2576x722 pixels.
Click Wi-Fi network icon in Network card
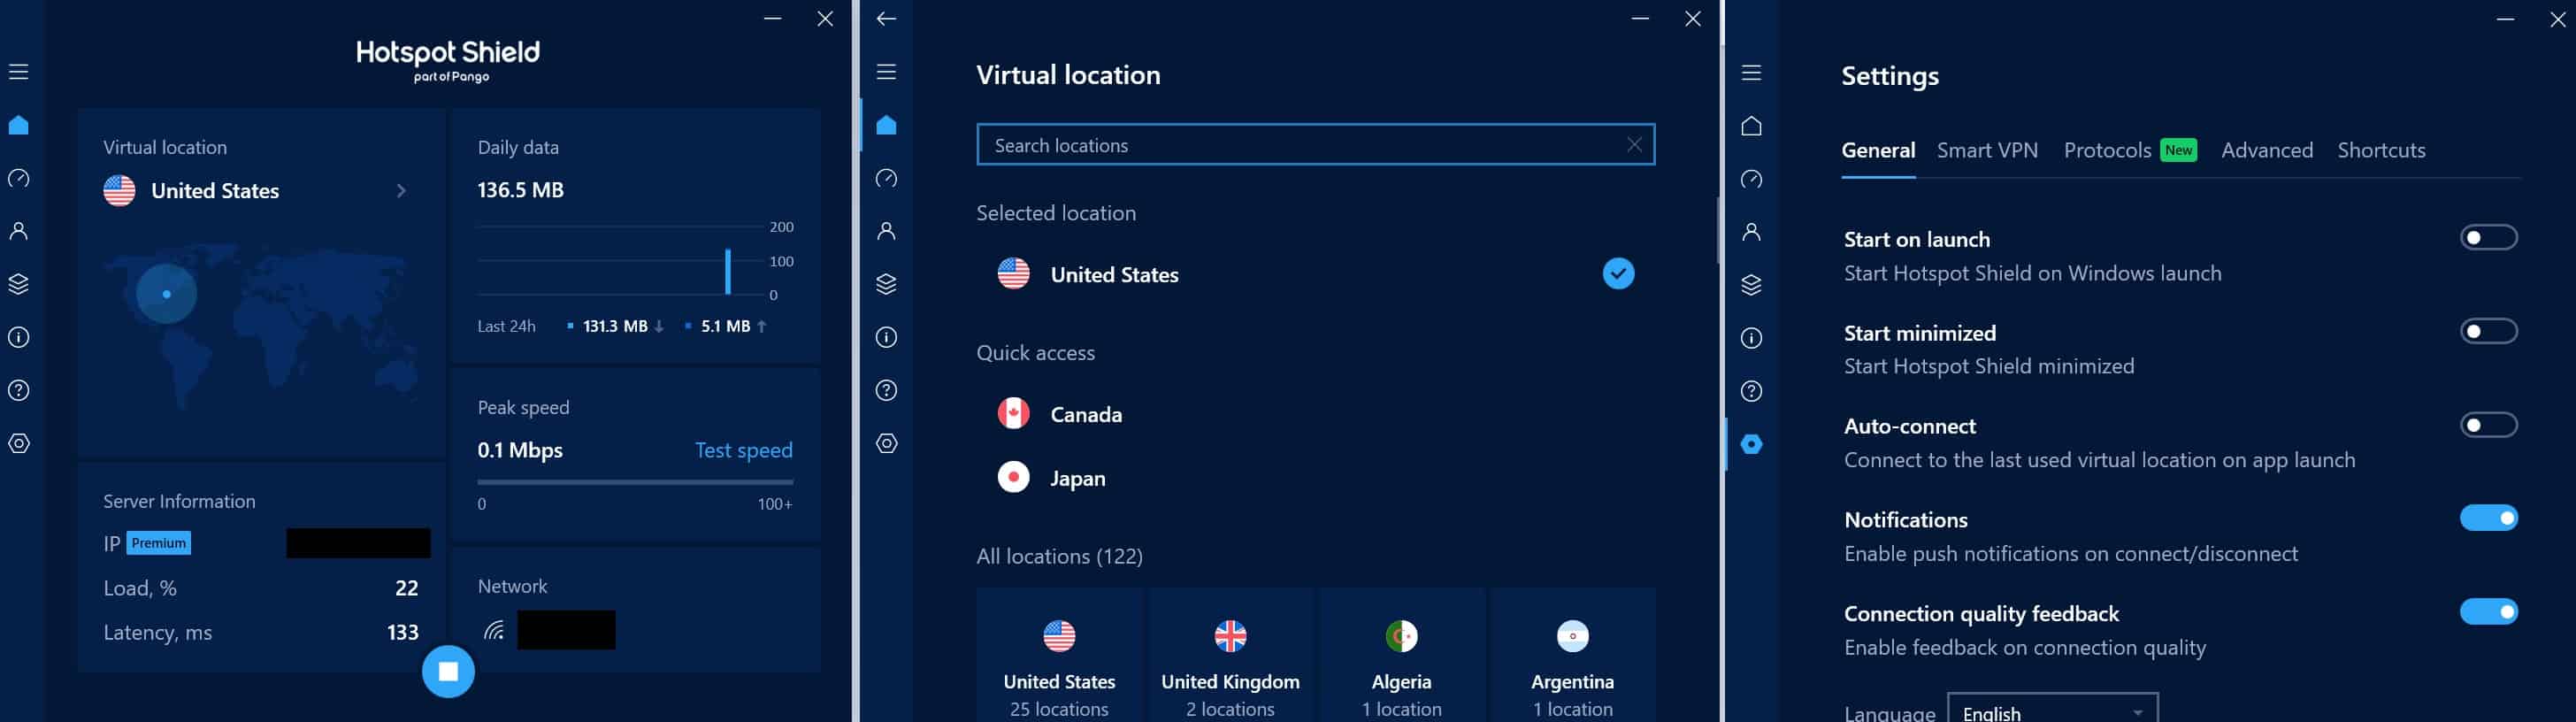(494, 630)
